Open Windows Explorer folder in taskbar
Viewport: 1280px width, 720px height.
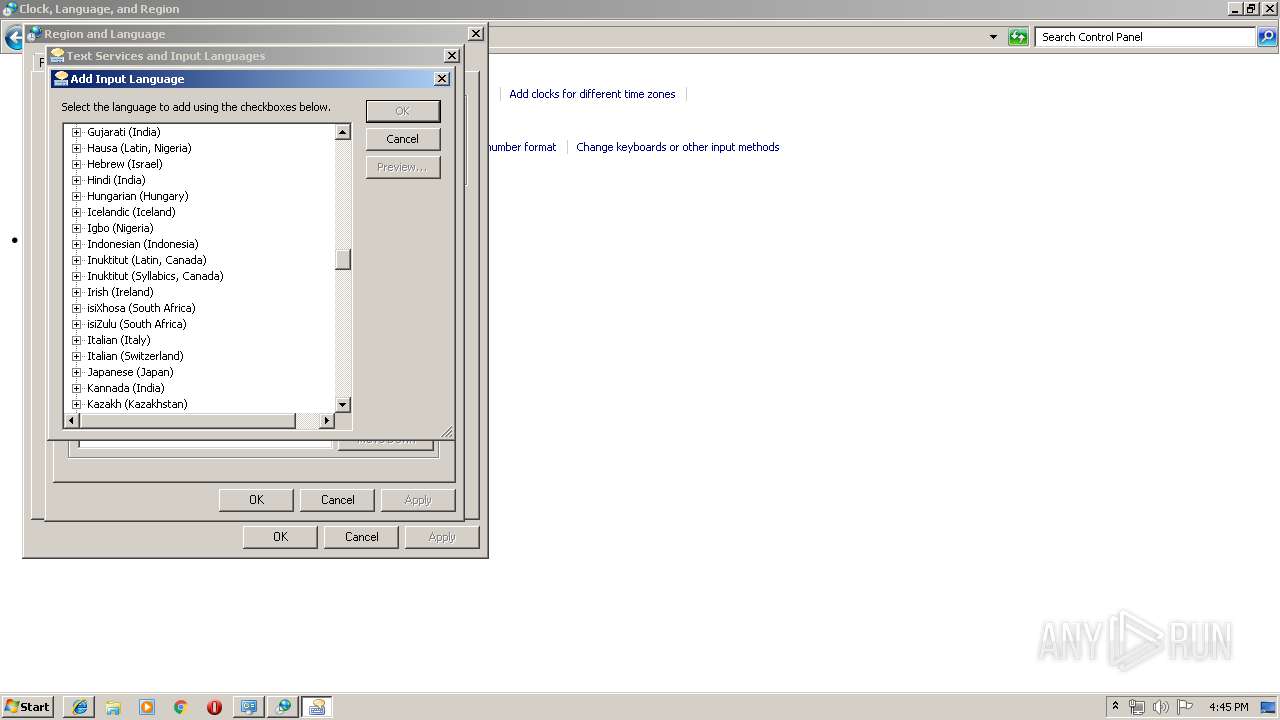click(x=113, y=707)
